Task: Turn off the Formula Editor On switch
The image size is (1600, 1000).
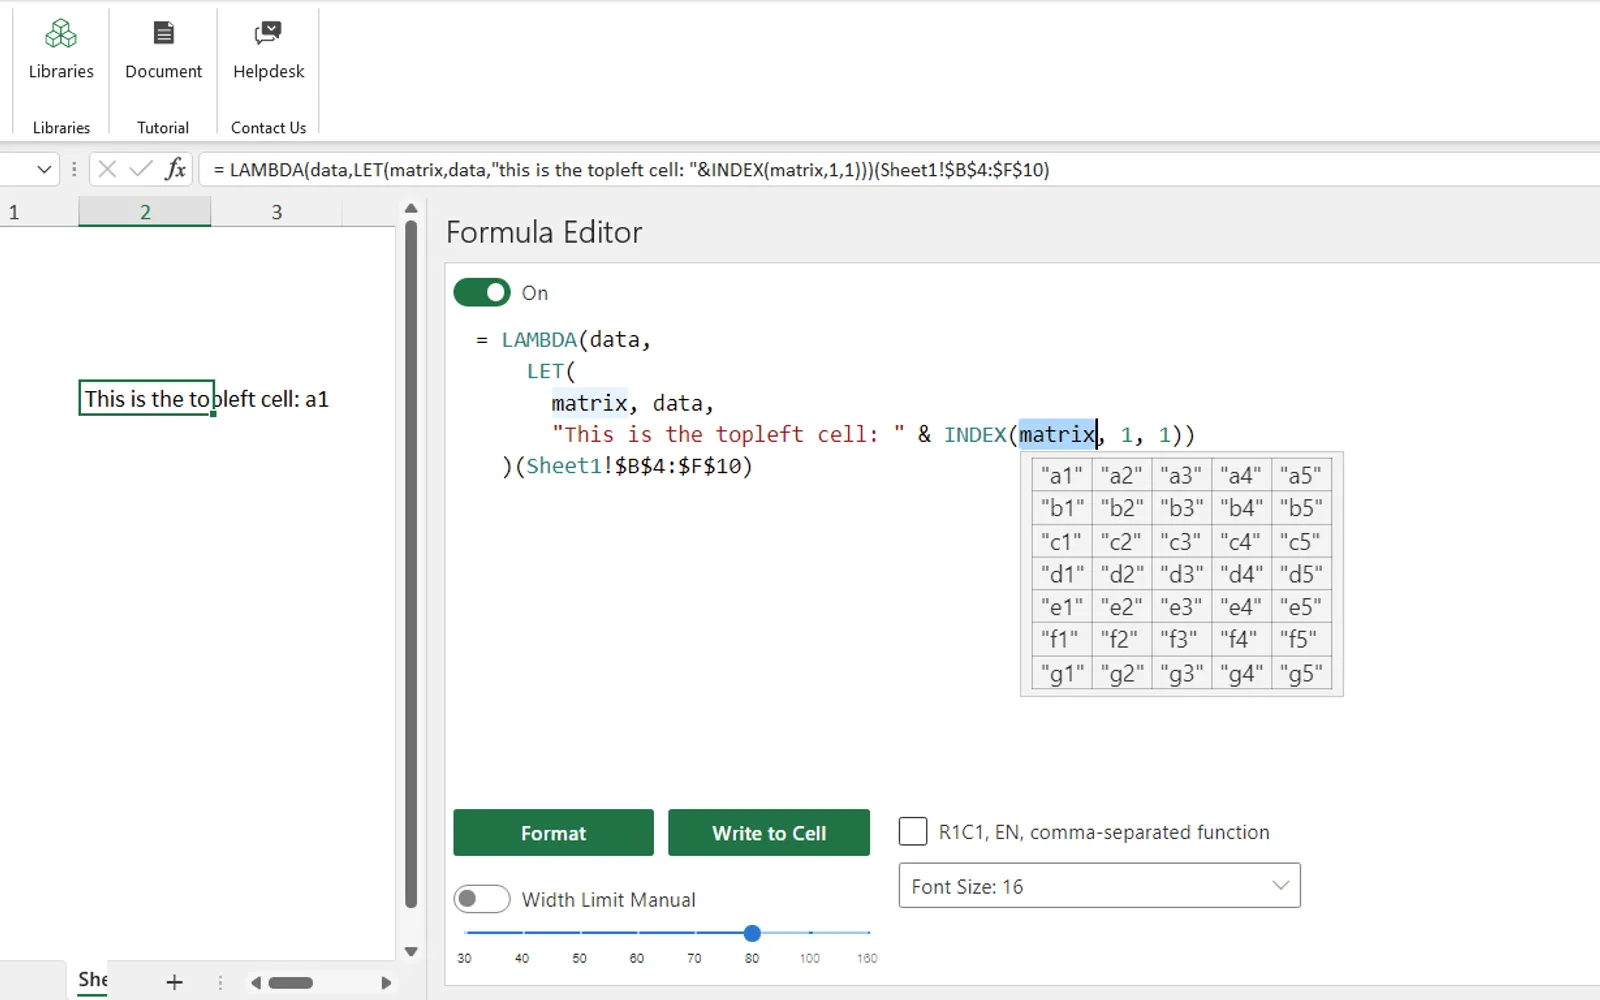Action: 482,293
